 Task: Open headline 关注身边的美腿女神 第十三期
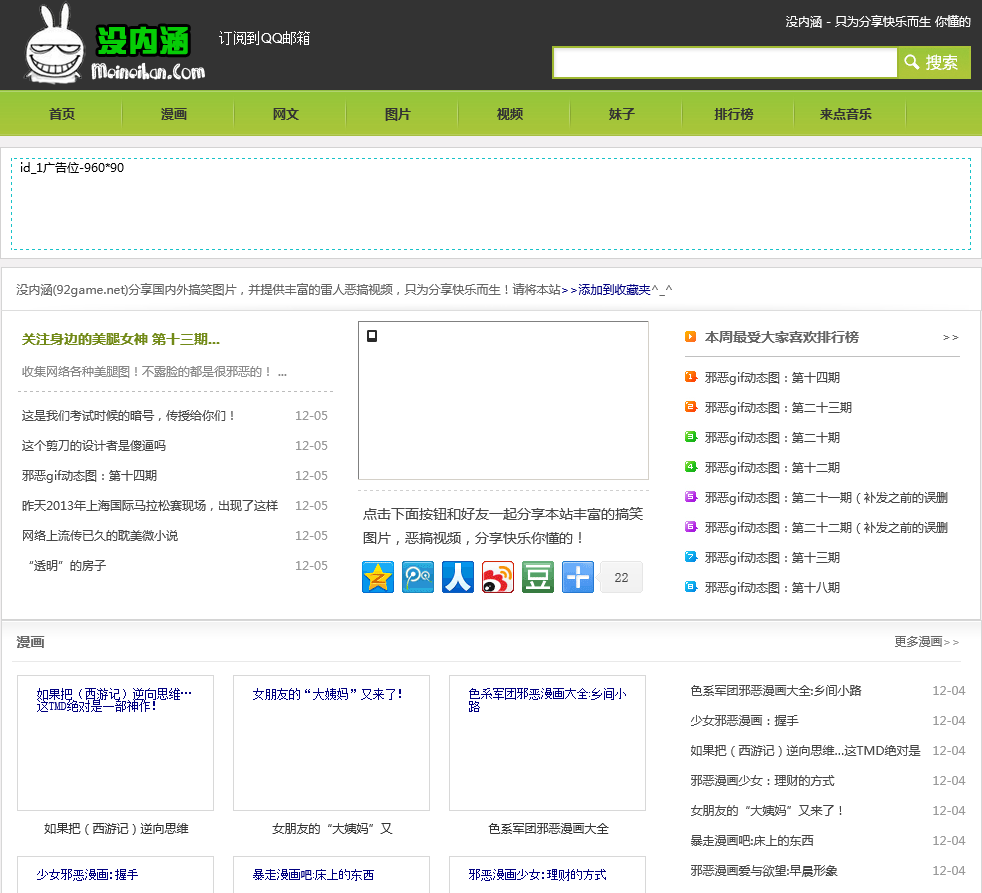pyautogui.click(x=121, y=340)
